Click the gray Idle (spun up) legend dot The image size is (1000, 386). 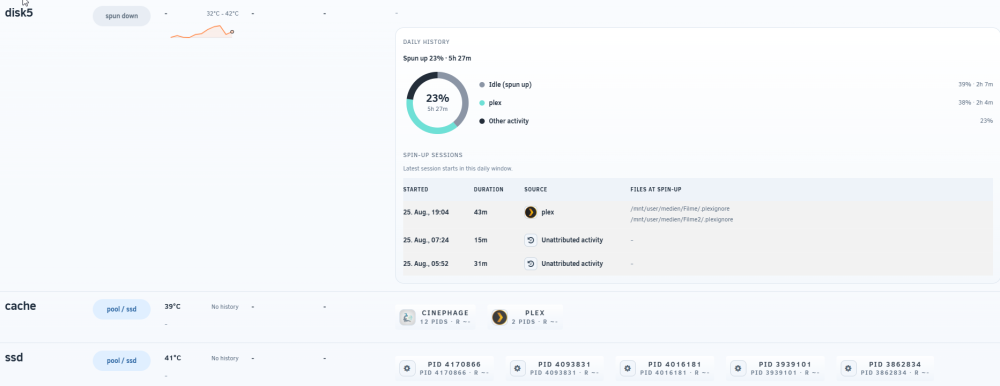[482, 84]
